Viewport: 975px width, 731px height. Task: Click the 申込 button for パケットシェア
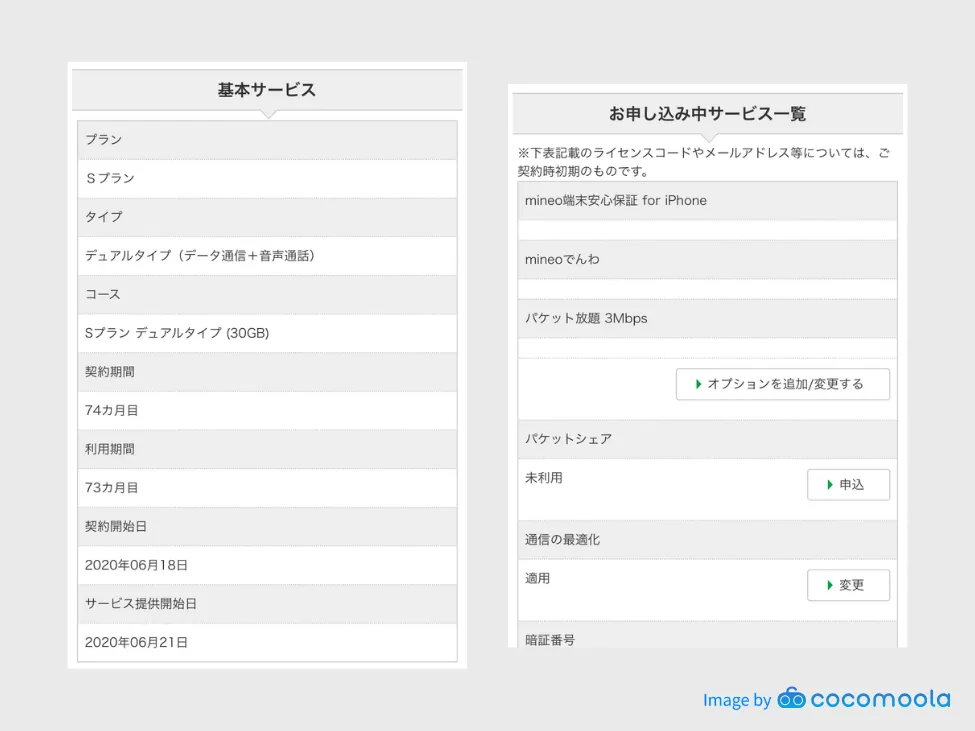(x=848, y=484)
